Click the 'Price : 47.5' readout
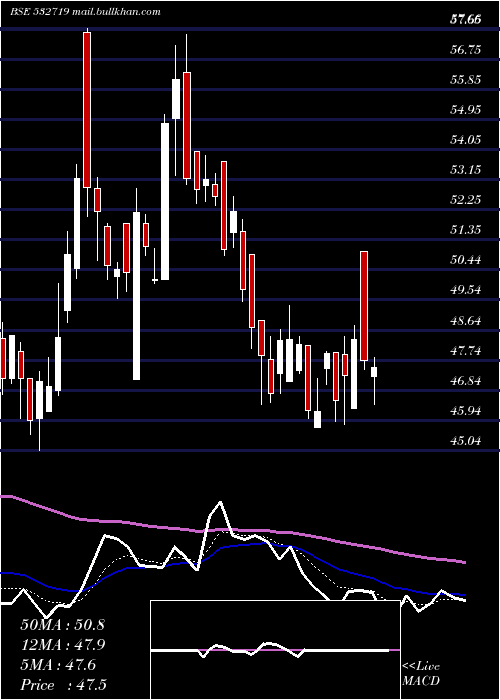 point(63,685)
